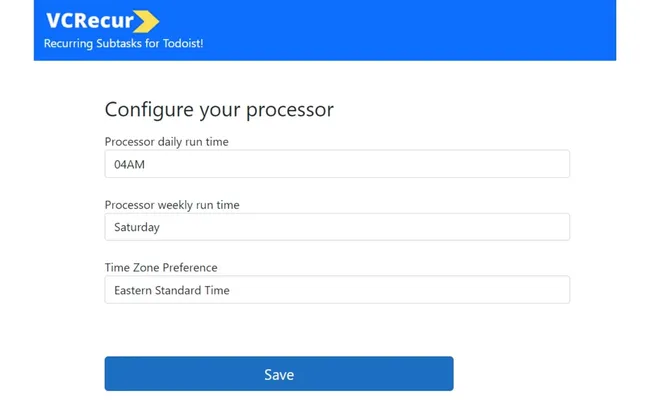This screenshot has height=406, width=650.
Task: Click the Recurring Subtasks for Todoist tagline
Action: [123, 44]
